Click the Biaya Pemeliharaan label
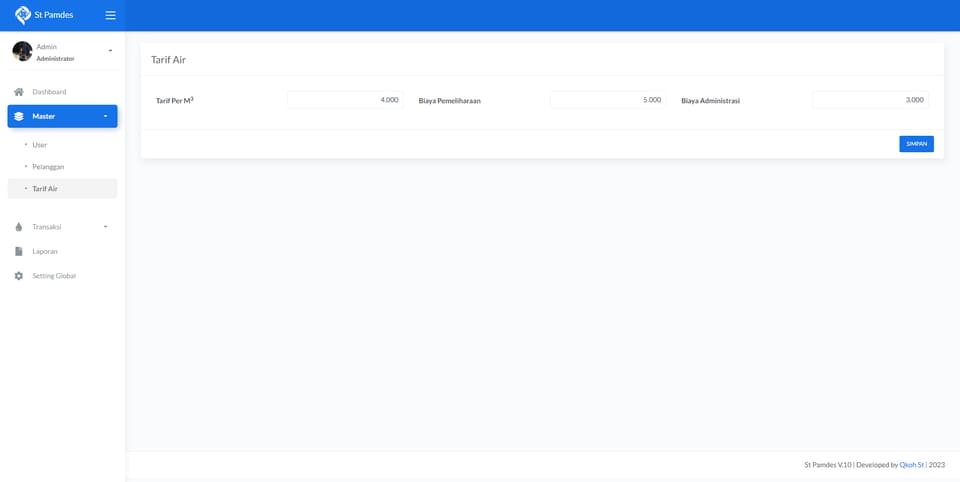 click(449, 100)
